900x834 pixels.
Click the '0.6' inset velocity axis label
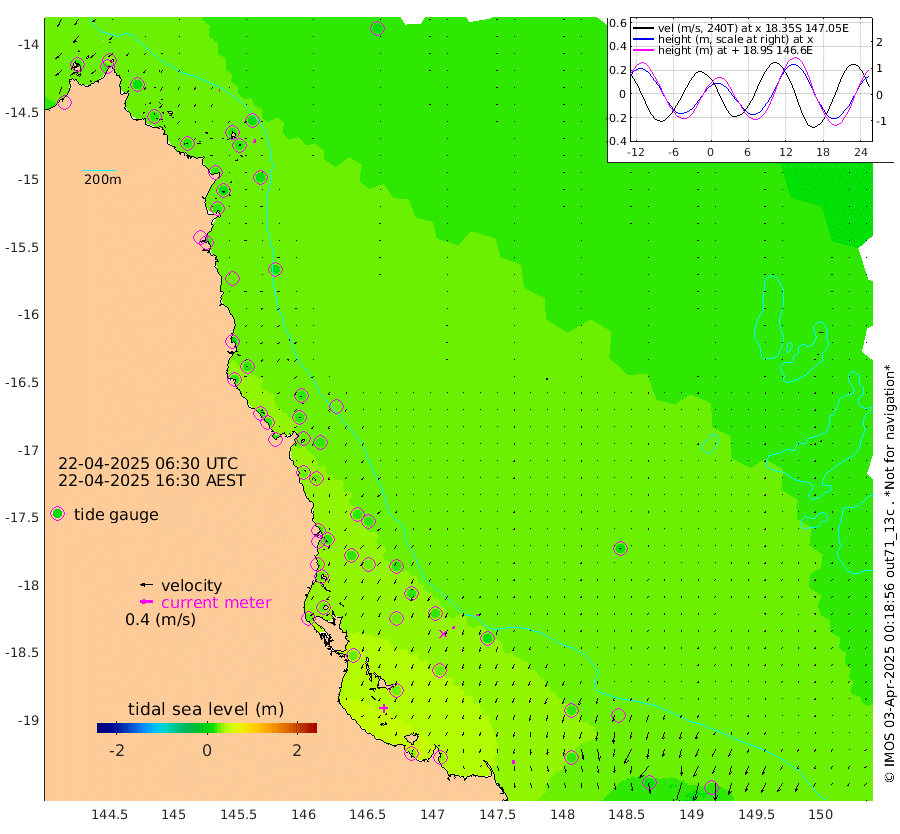pos(618,23)
